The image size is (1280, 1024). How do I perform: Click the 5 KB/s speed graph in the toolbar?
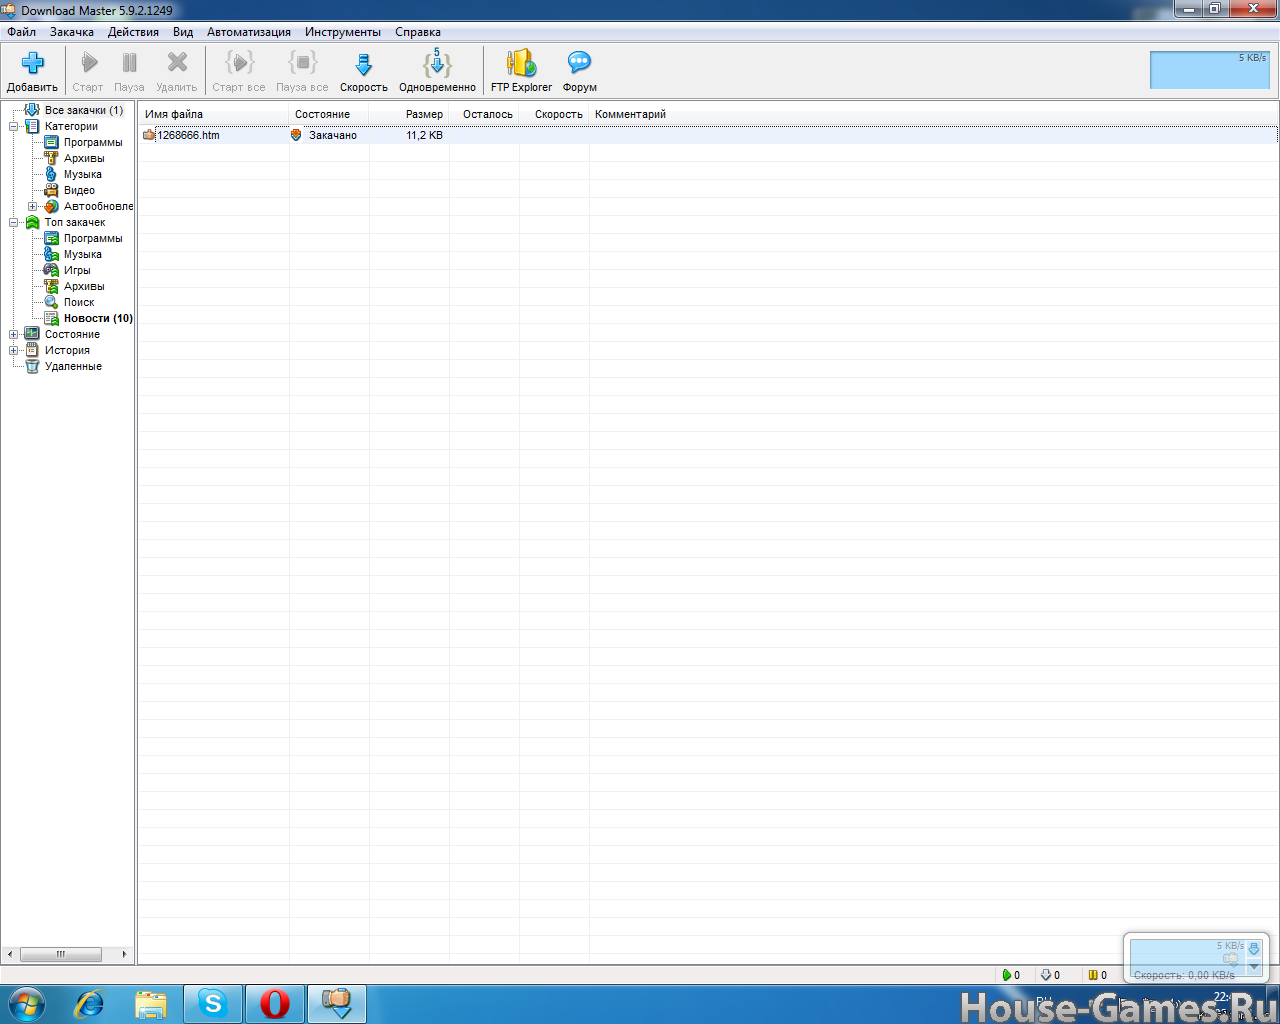point(1210,70)
